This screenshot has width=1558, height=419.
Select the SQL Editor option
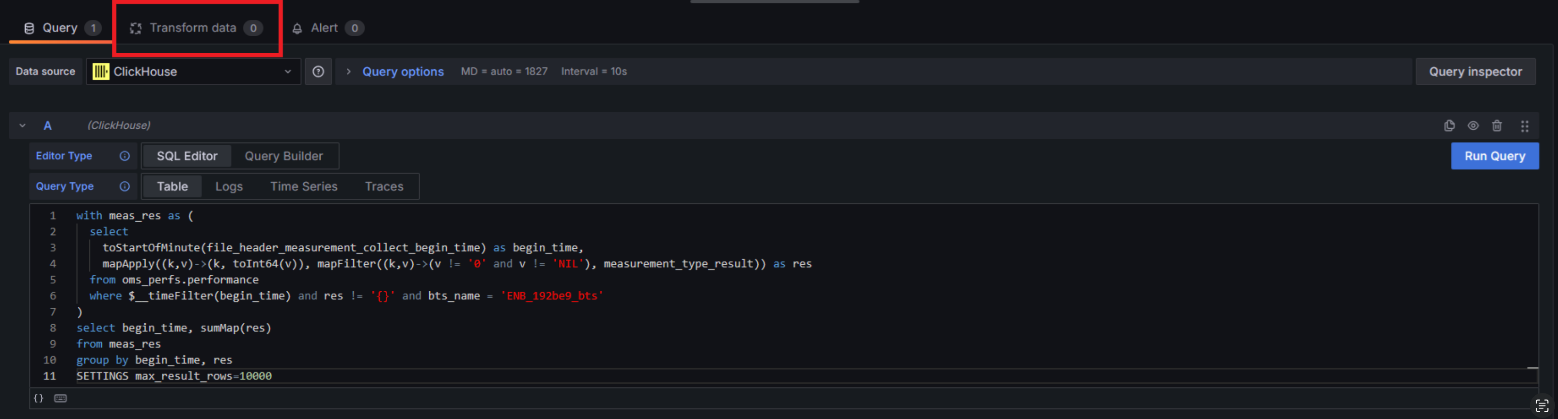click(x=187, y=156)
